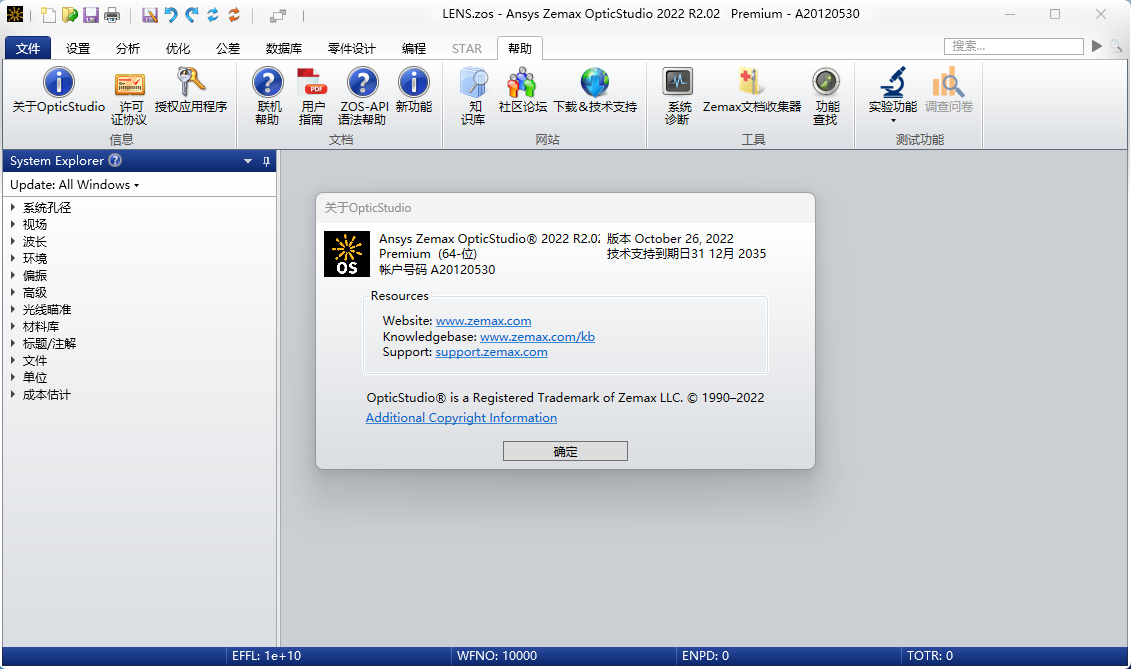
Task: Click the System Explorer help question mark
Action: click(115, 160)
